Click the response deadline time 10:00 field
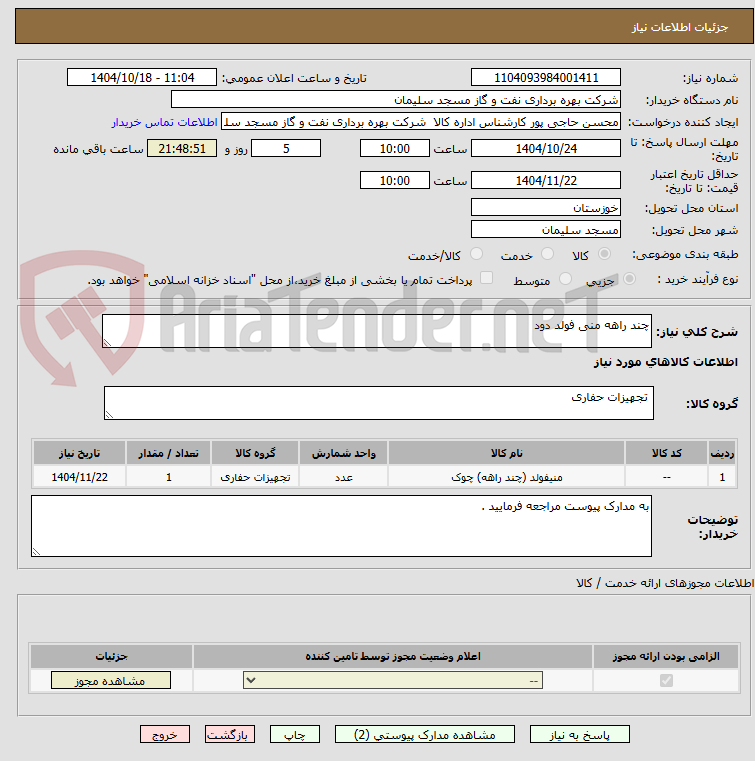Screen dimensions: 755x761 (394, 149)
